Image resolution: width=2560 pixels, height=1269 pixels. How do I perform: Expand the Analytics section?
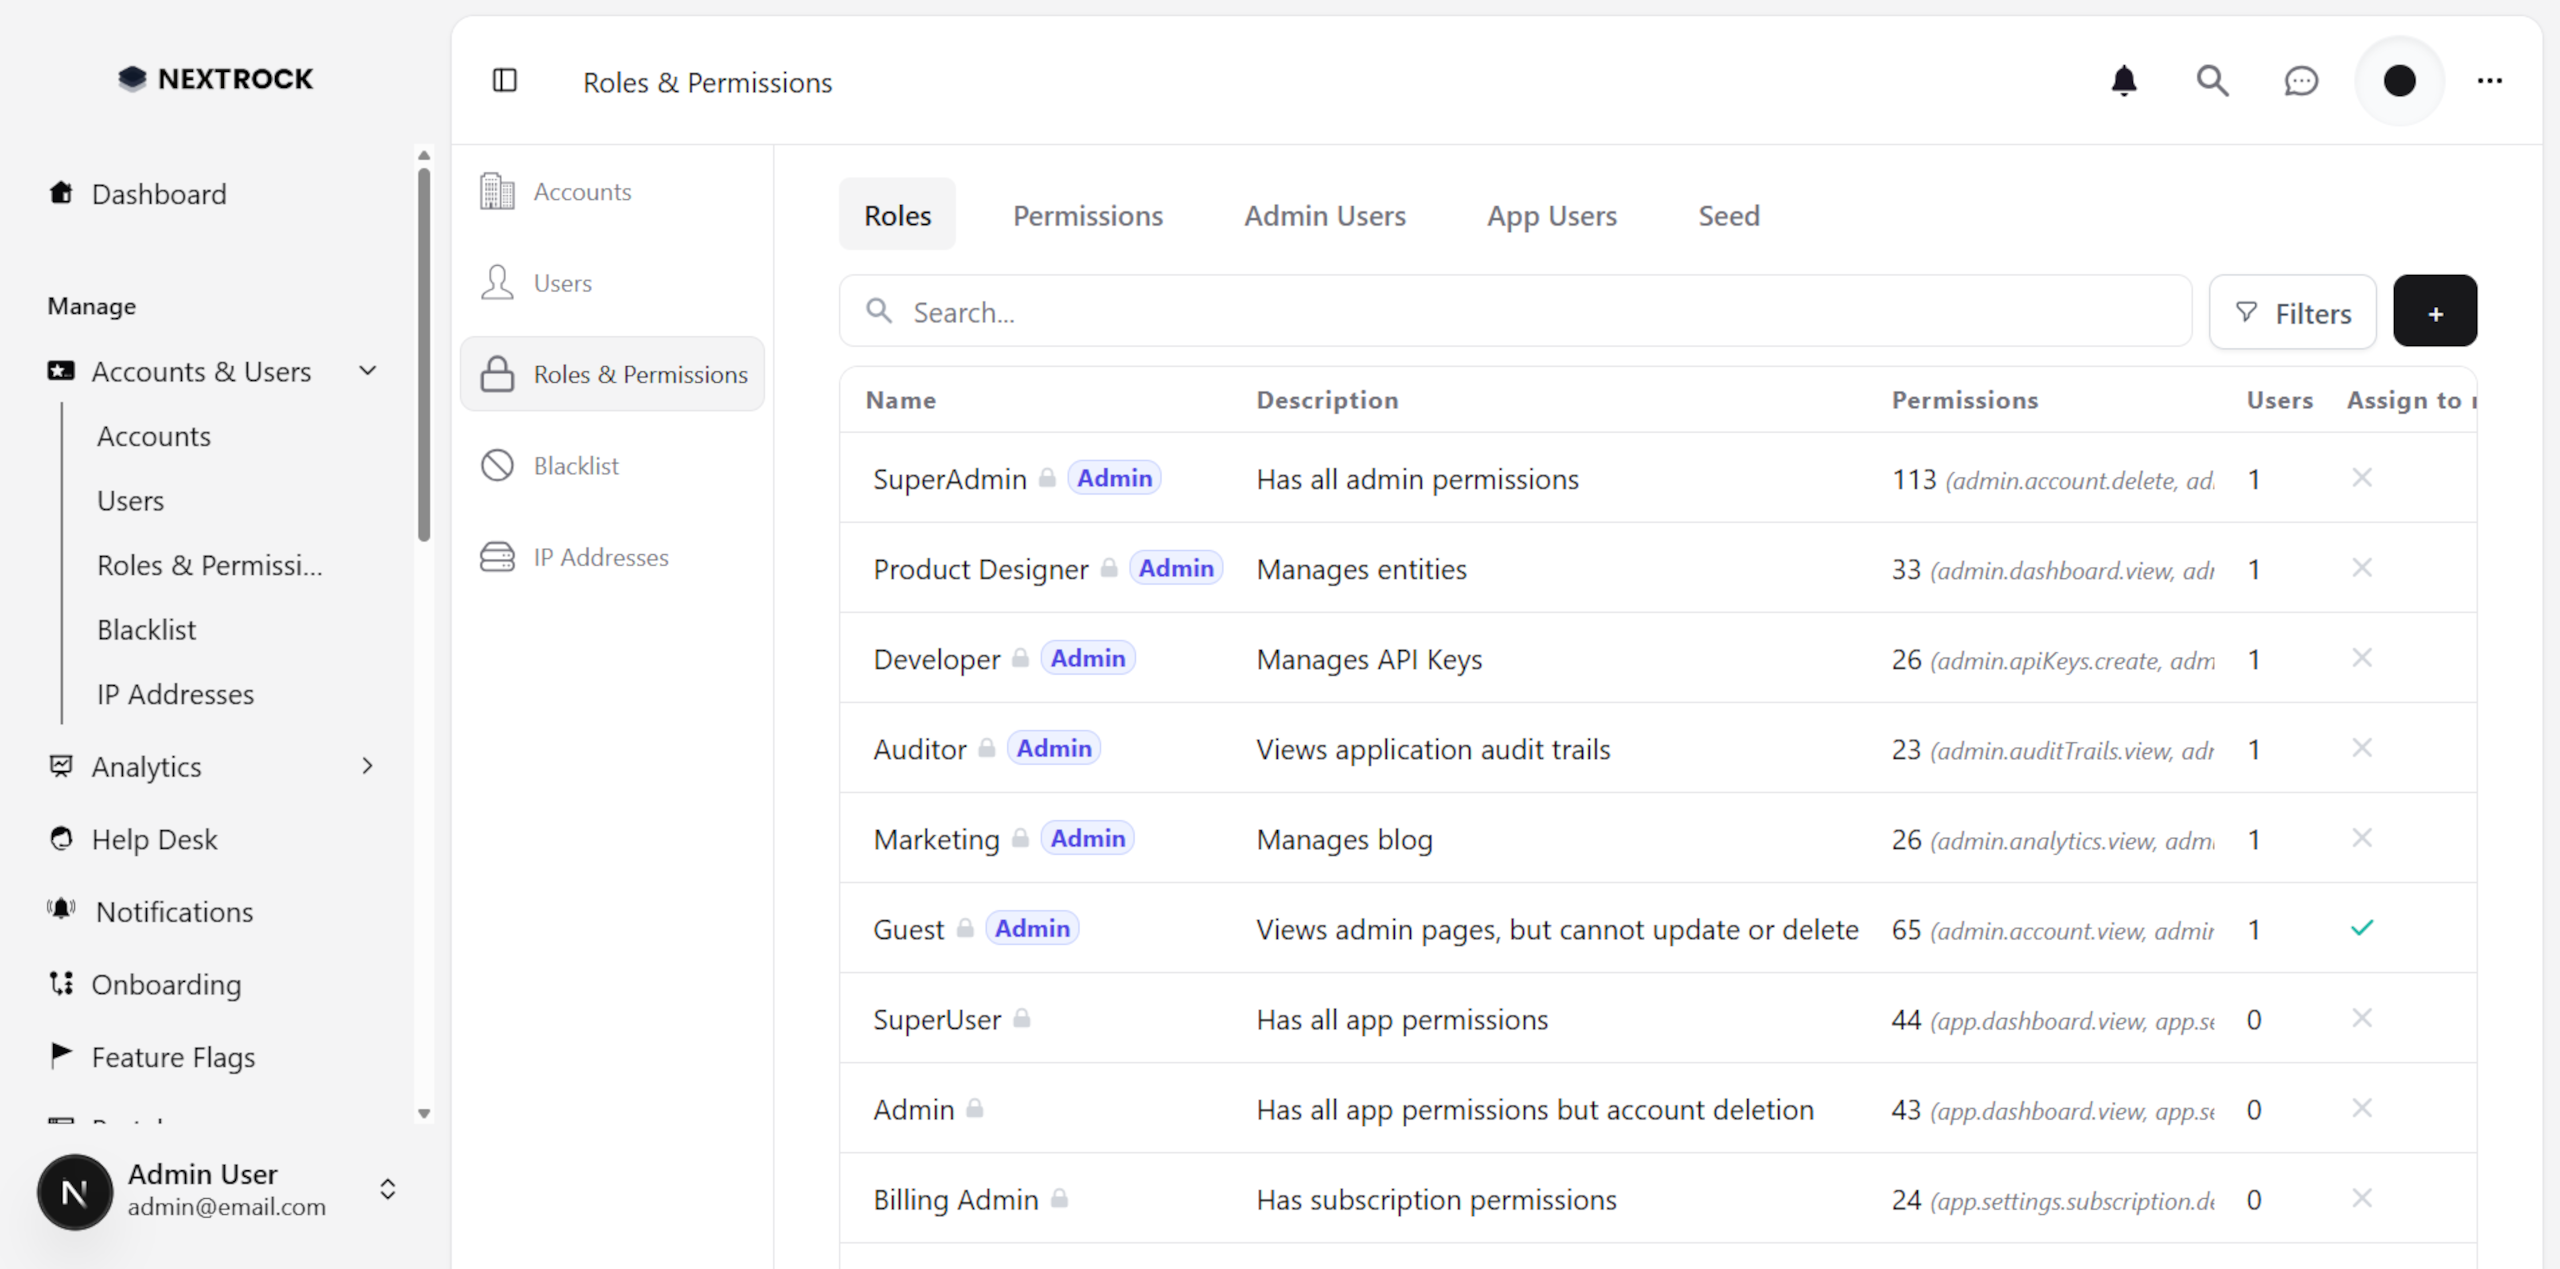pos(367,766)
